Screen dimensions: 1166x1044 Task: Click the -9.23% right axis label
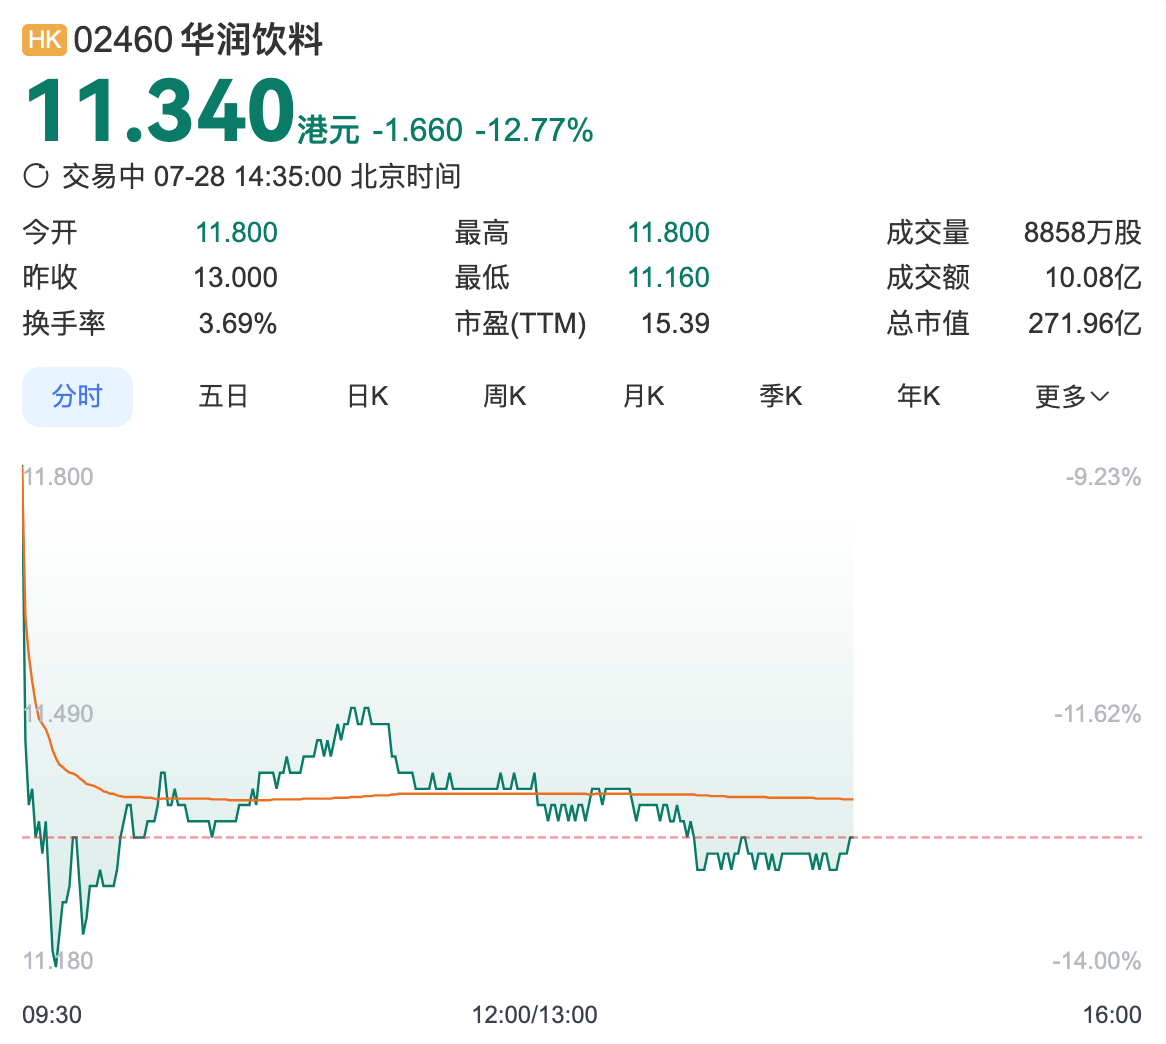pyautogui.click(x=1104, y=477)
